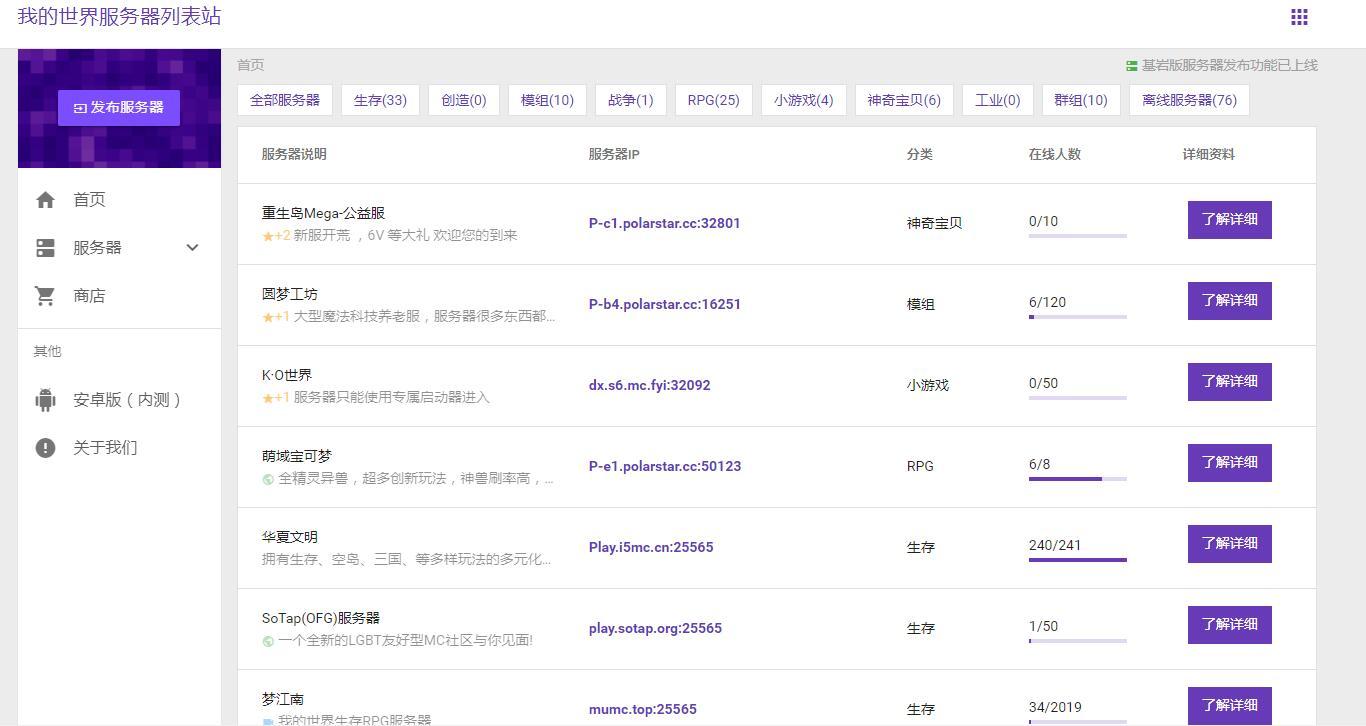Click 了解详细 for SoTap(OFG)服务器
1366x726 pixels.
pyautogui.click(x=1230, y=625)
